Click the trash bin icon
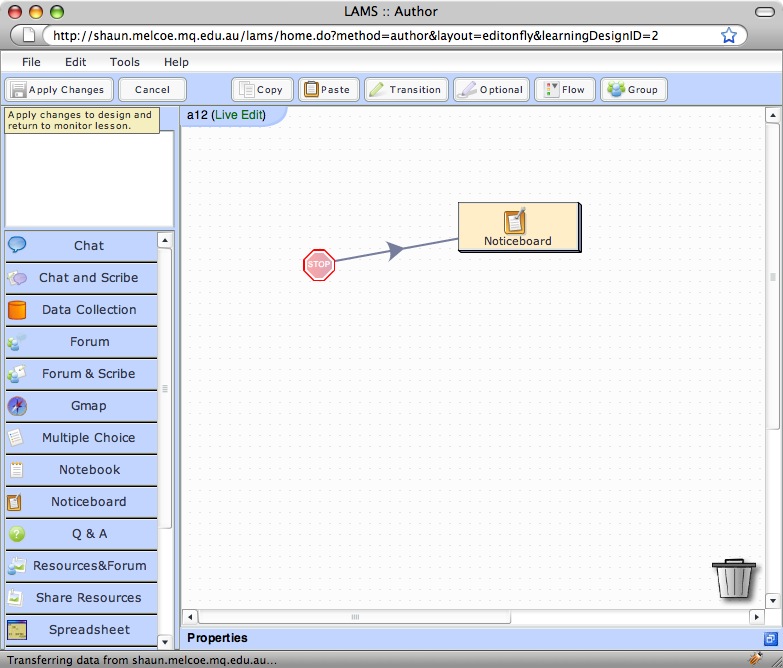Screen dimensions: 783x668 (733, 578)
